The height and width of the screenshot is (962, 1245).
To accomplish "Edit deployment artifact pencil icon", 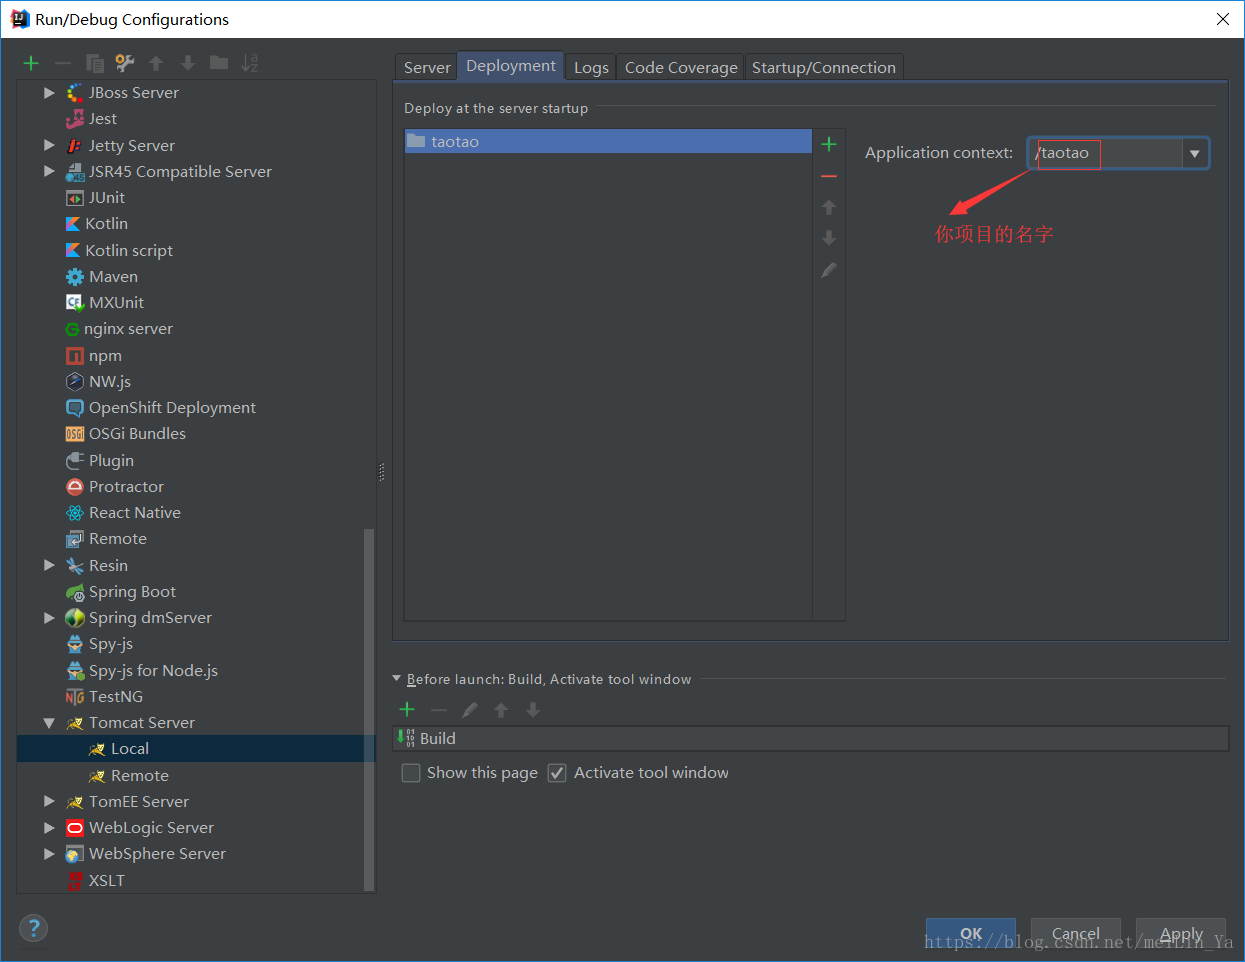I will [829, 270].
